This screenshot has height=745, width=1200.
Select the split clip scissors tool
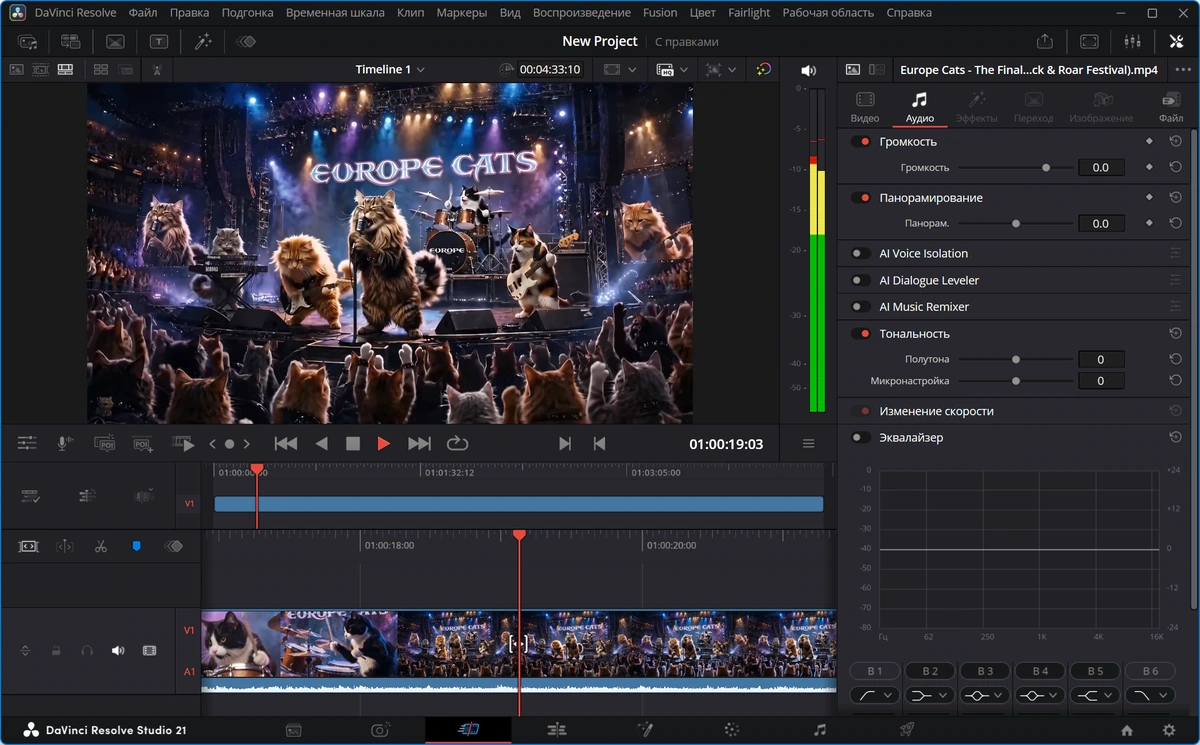(101, 546)
